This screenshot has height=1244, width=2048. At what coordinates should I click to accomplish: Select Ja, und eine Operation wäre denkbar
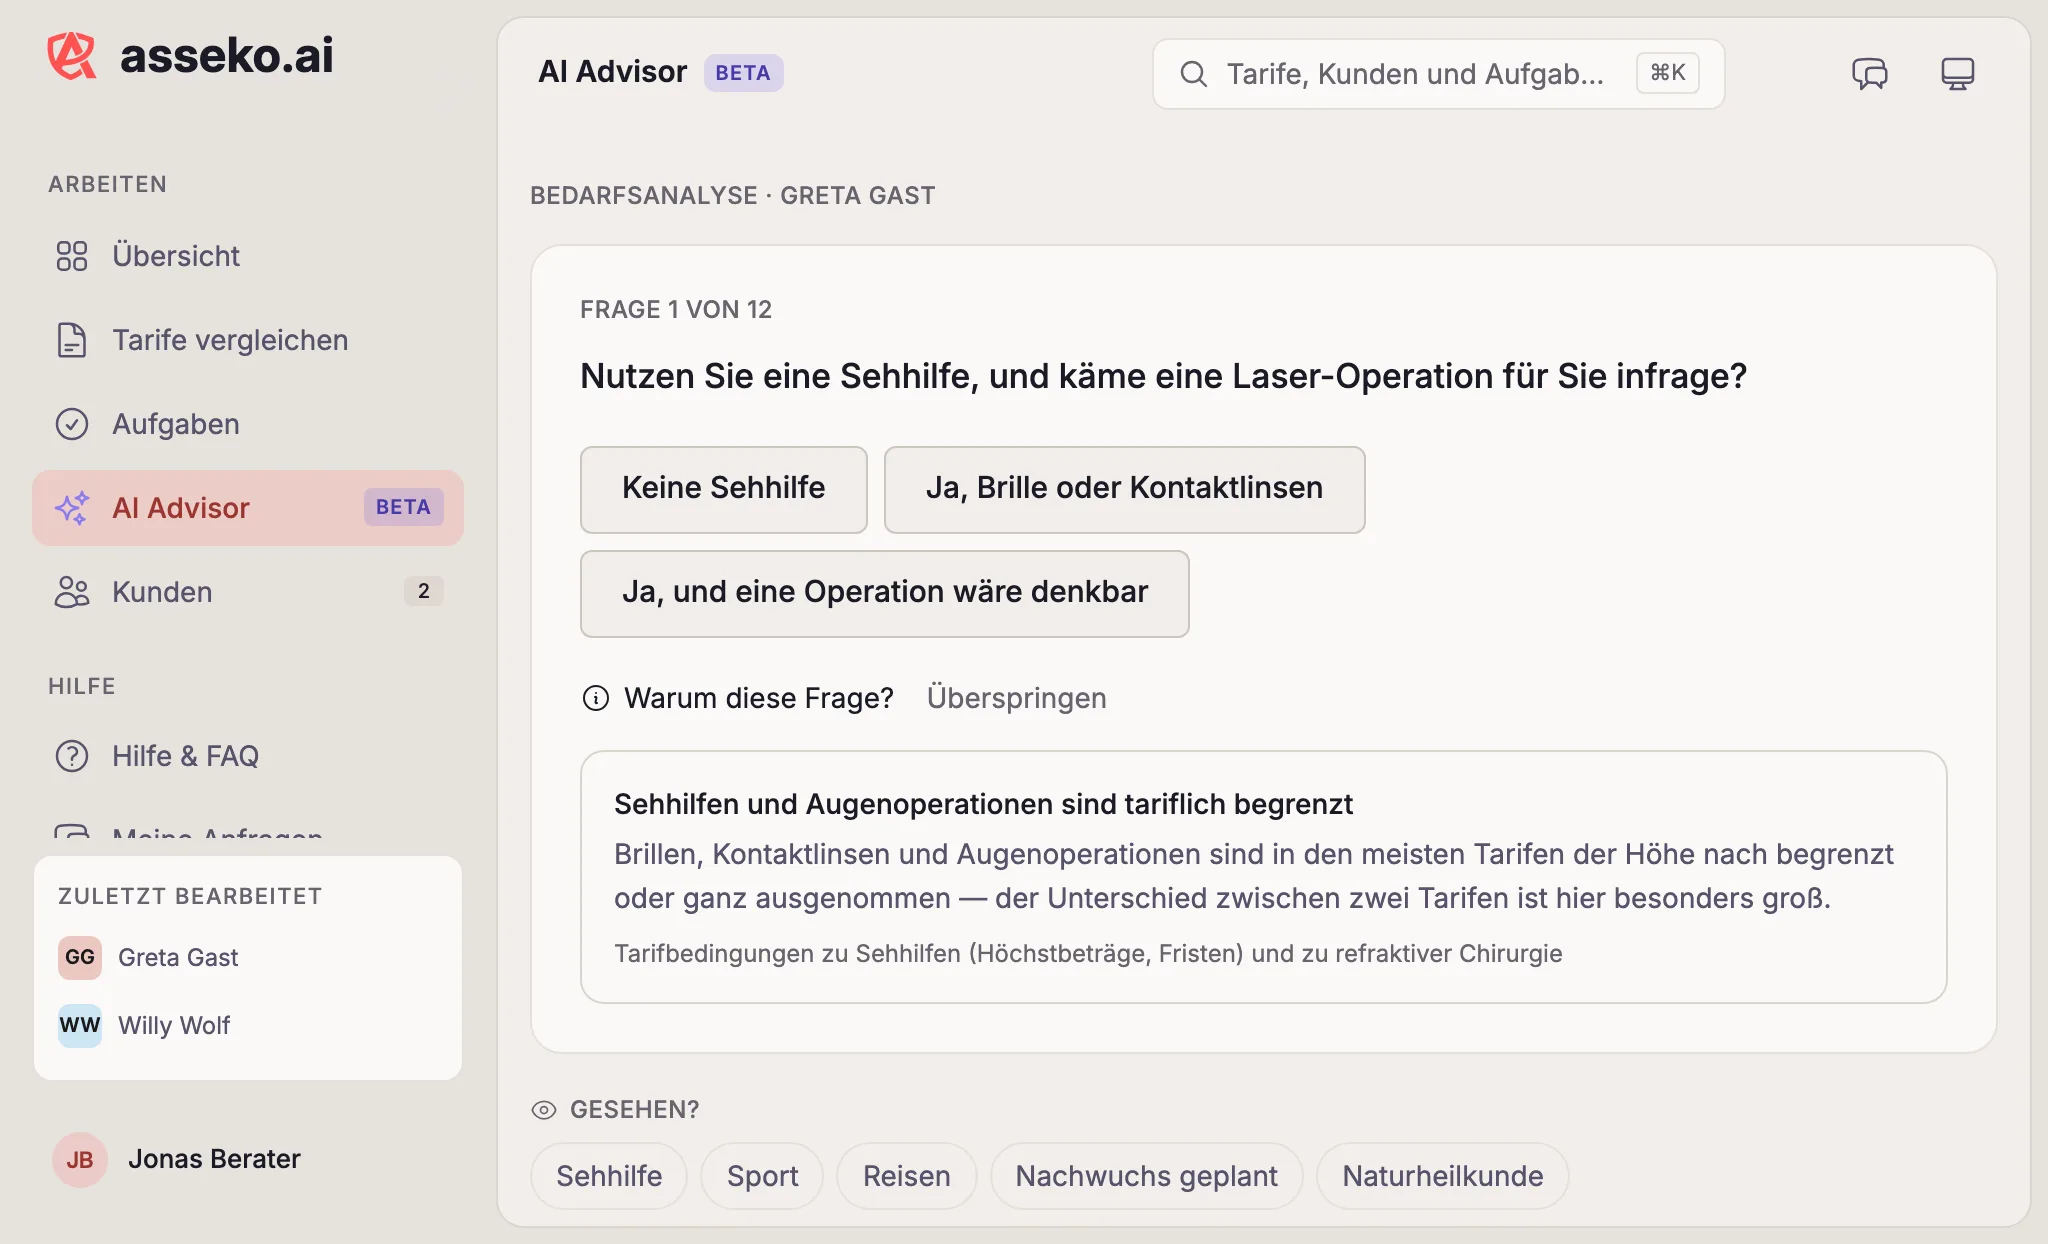tap(885, 593)
